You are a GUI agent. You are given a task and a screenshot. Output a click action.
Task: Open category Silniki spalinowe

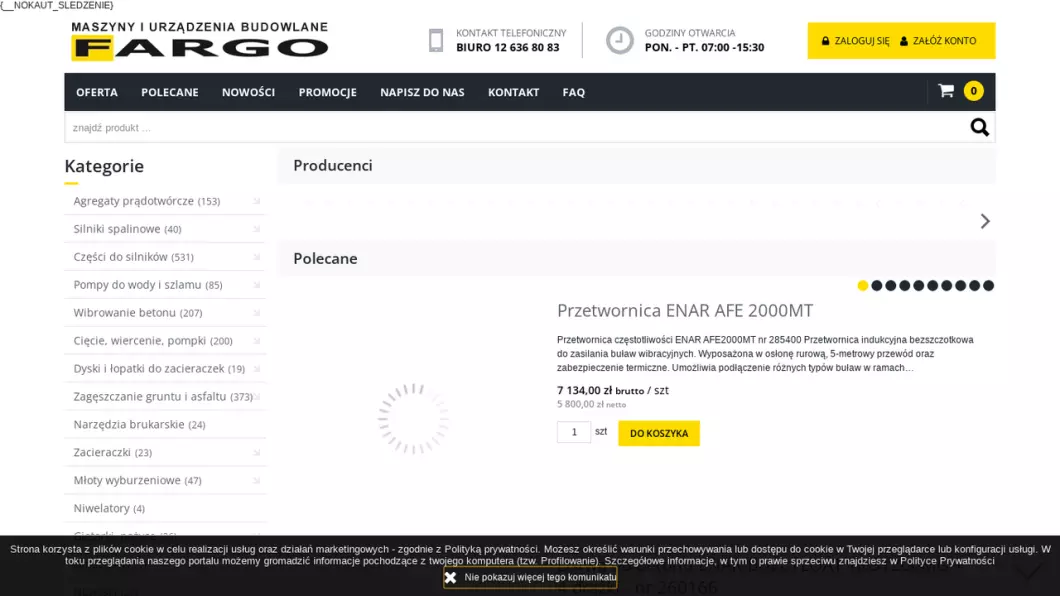click(x=127, y=228)
